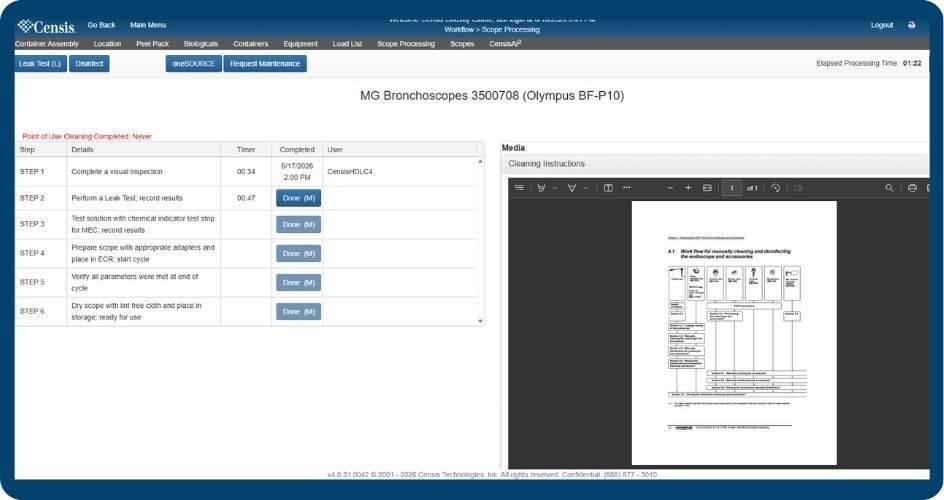This screenshot has height=500, width=944.
Task: Click Elapsed Processing Time 01:22 value
Action: click(x=911, y=63)
